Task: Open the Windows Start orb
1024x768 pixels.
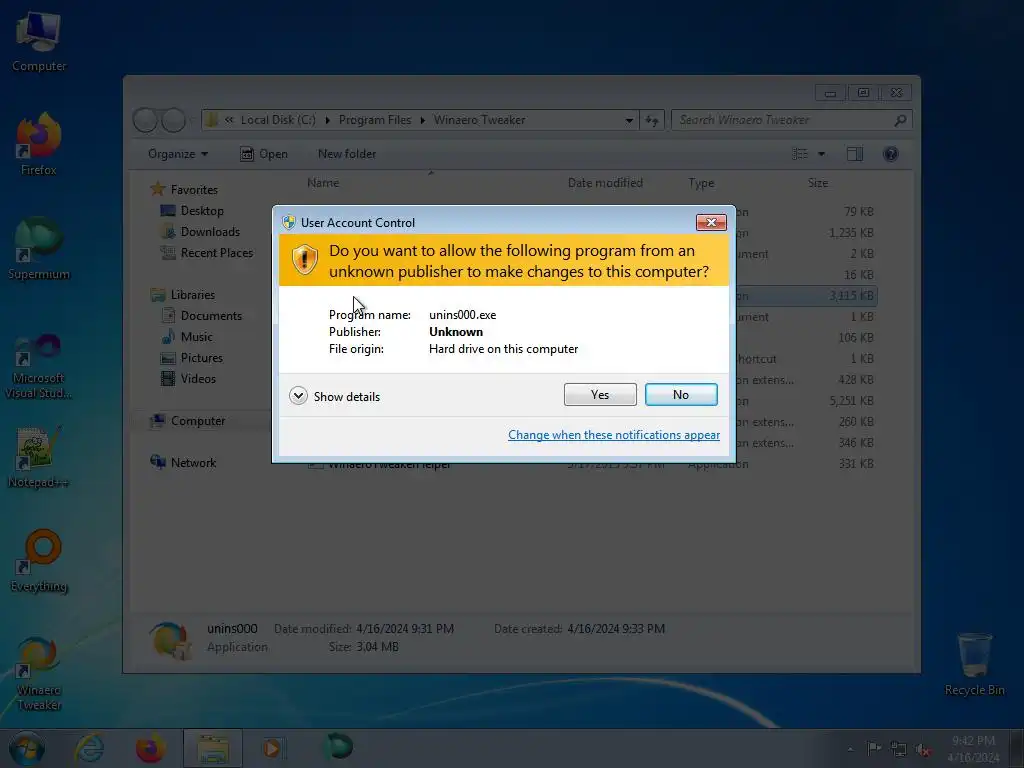Action: click(27, 748)
